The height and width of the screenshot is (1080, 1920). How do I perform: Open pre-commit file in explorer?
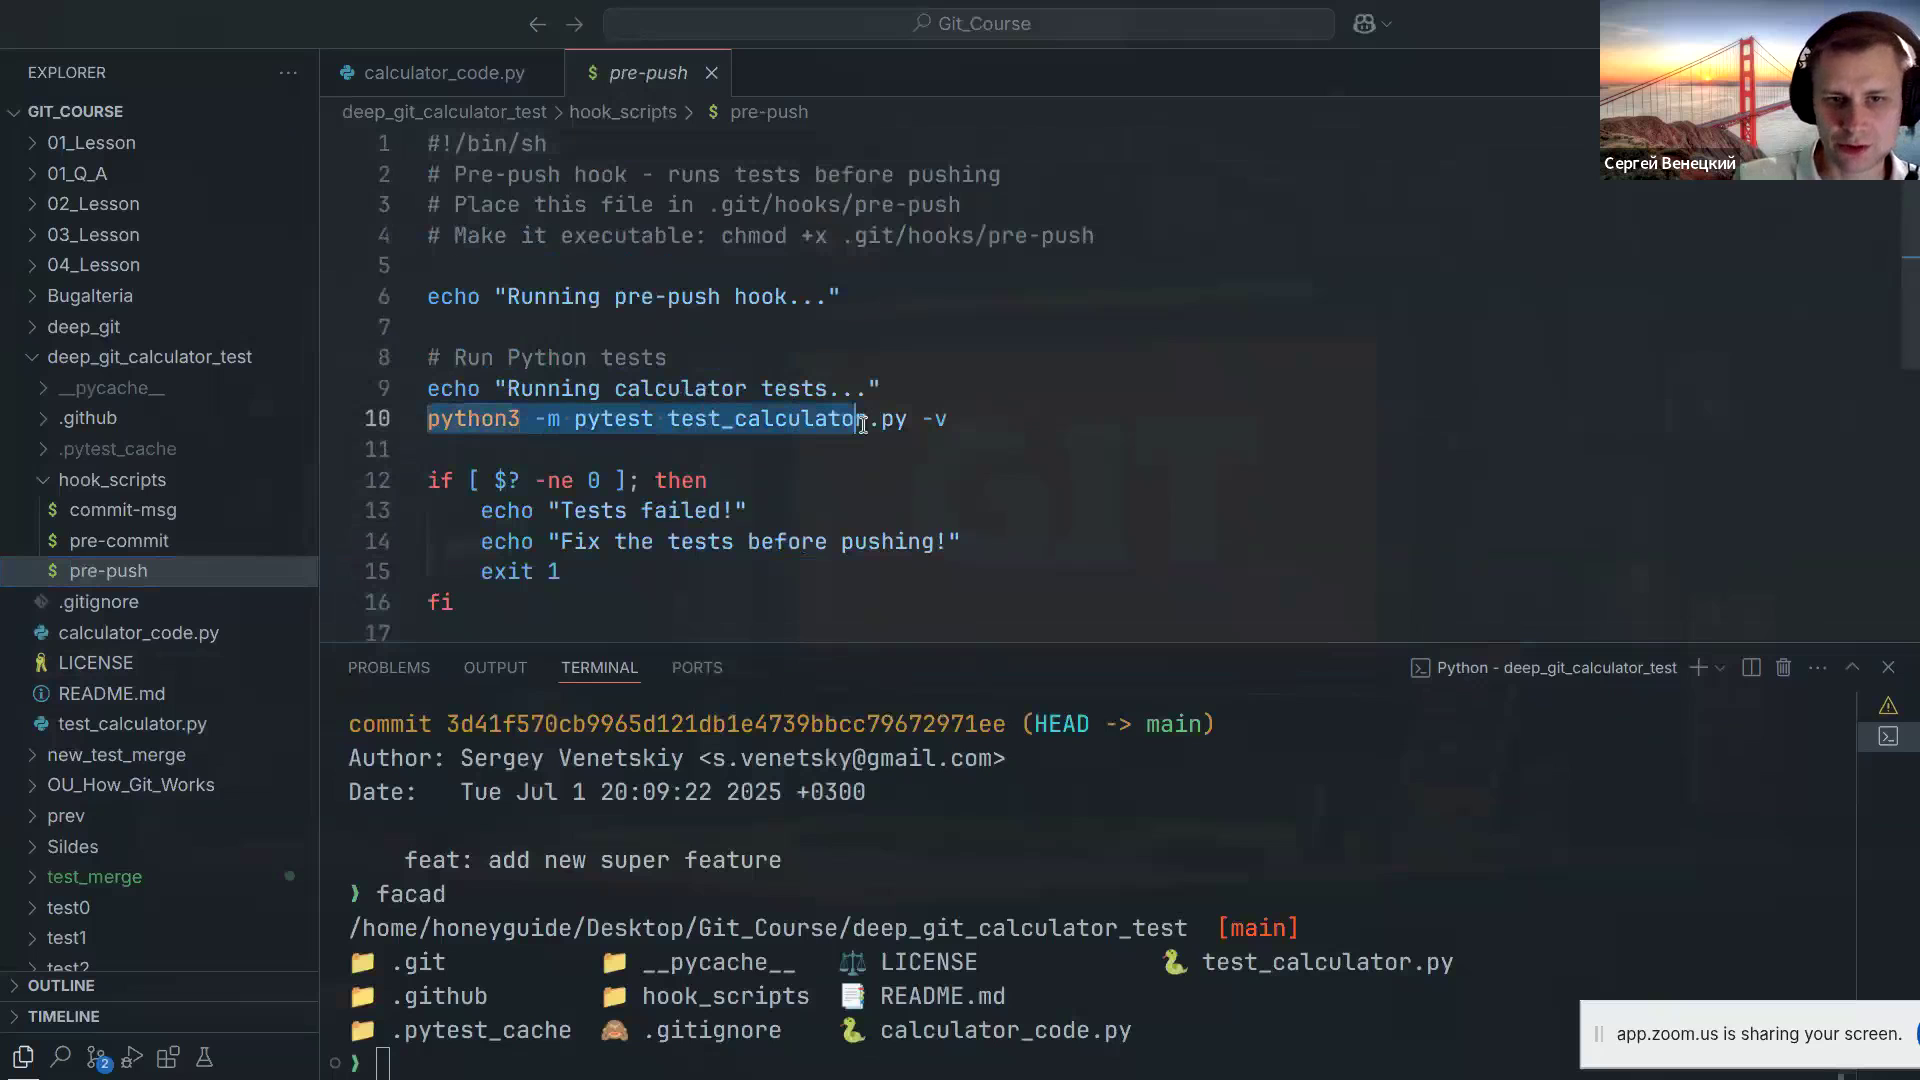point(118,540)
